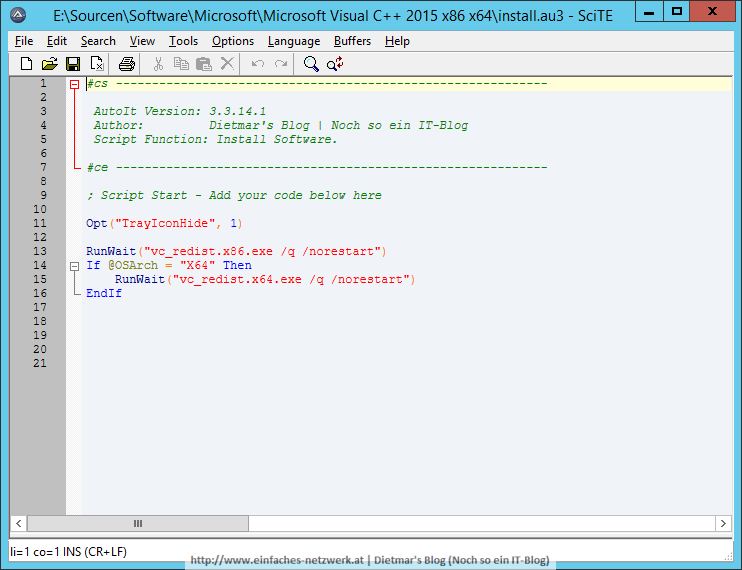
Task: Click the New document toolbar icon
Action: tap(26, 63)
